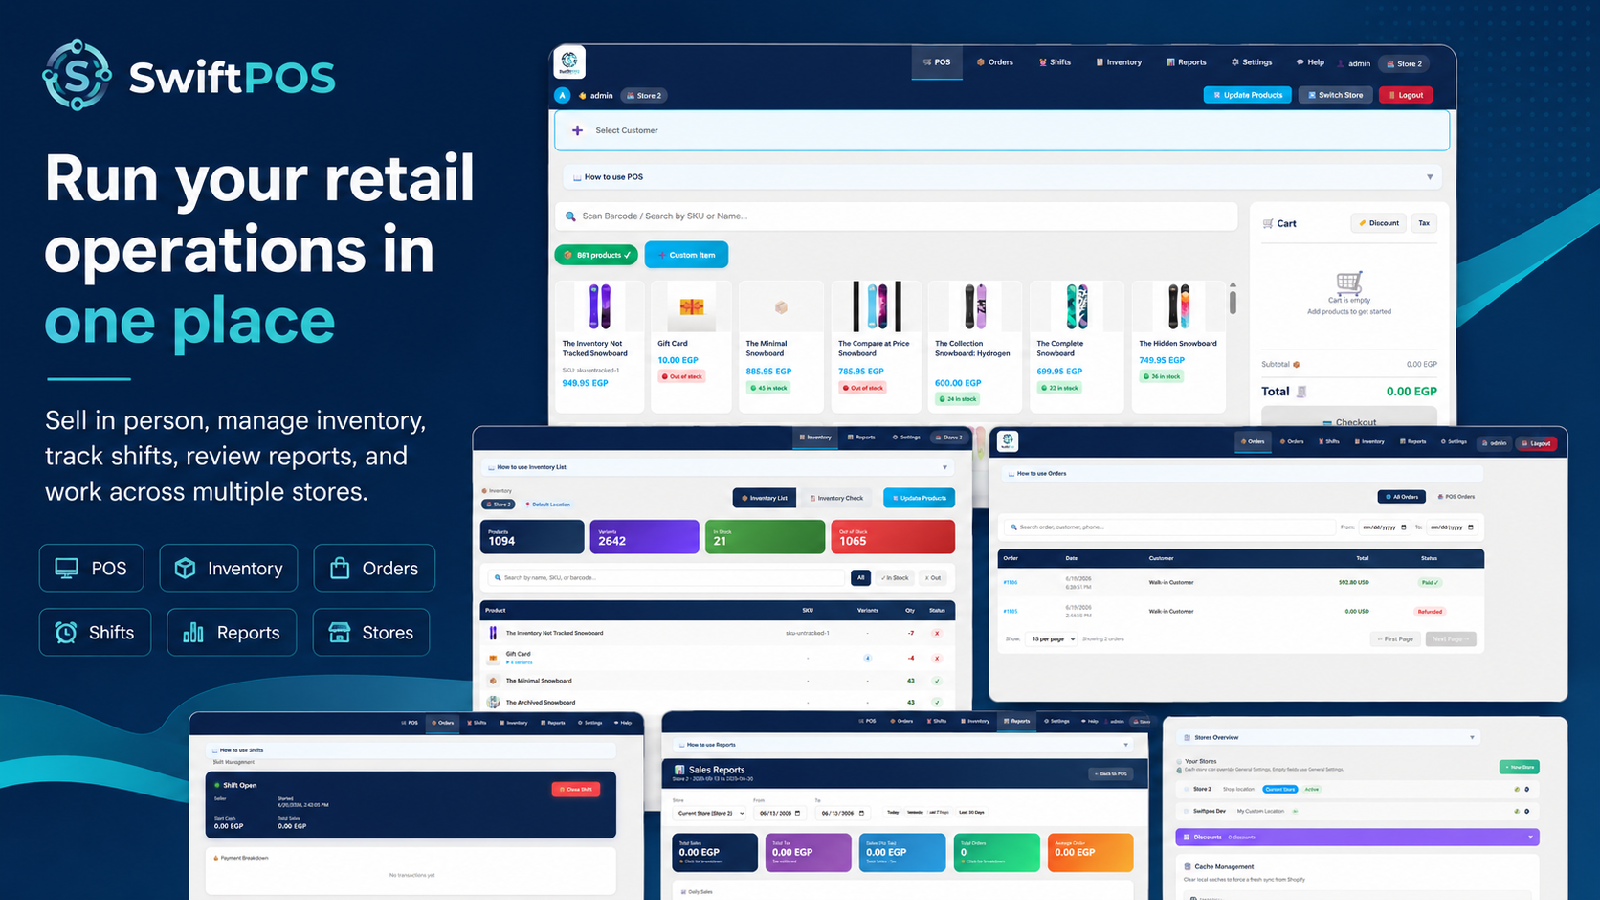Click the monitor icon on the POS feature badge

[x=67, y=568]
